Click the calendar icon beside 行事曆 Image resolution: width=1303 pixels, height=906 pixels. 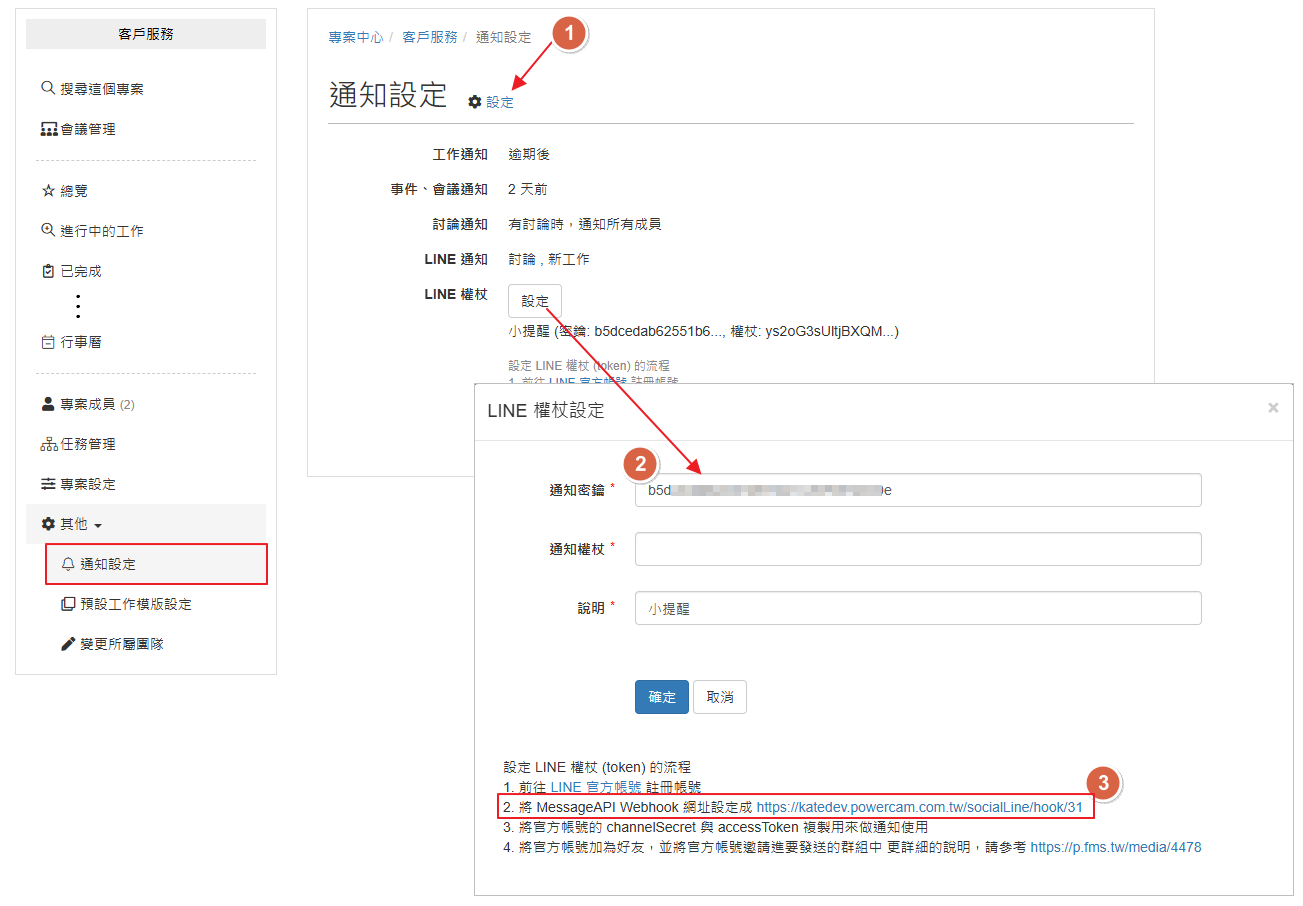[x=47, y=342]
